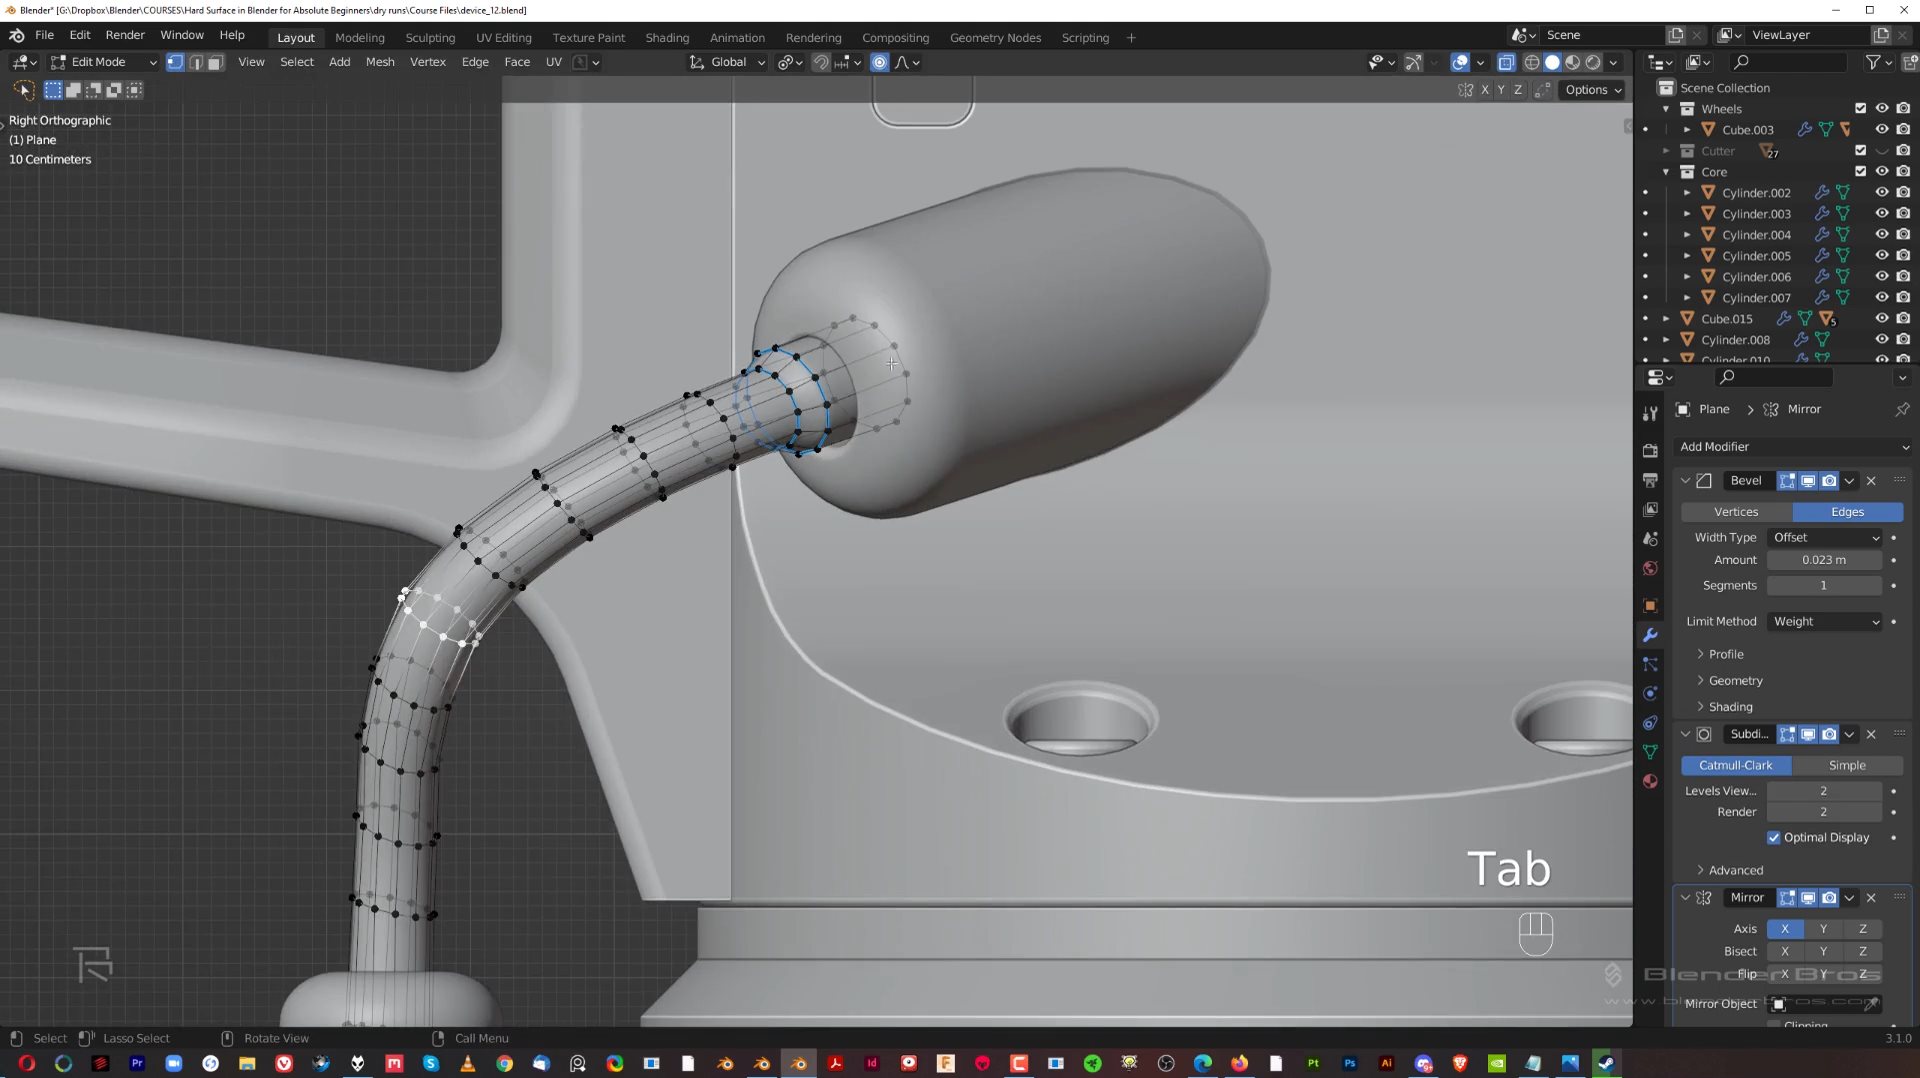Switch Subdivision to Simple mode
This screenshot has height=1078, width=1920.
pyautogui.click(x=1846, y=764)
